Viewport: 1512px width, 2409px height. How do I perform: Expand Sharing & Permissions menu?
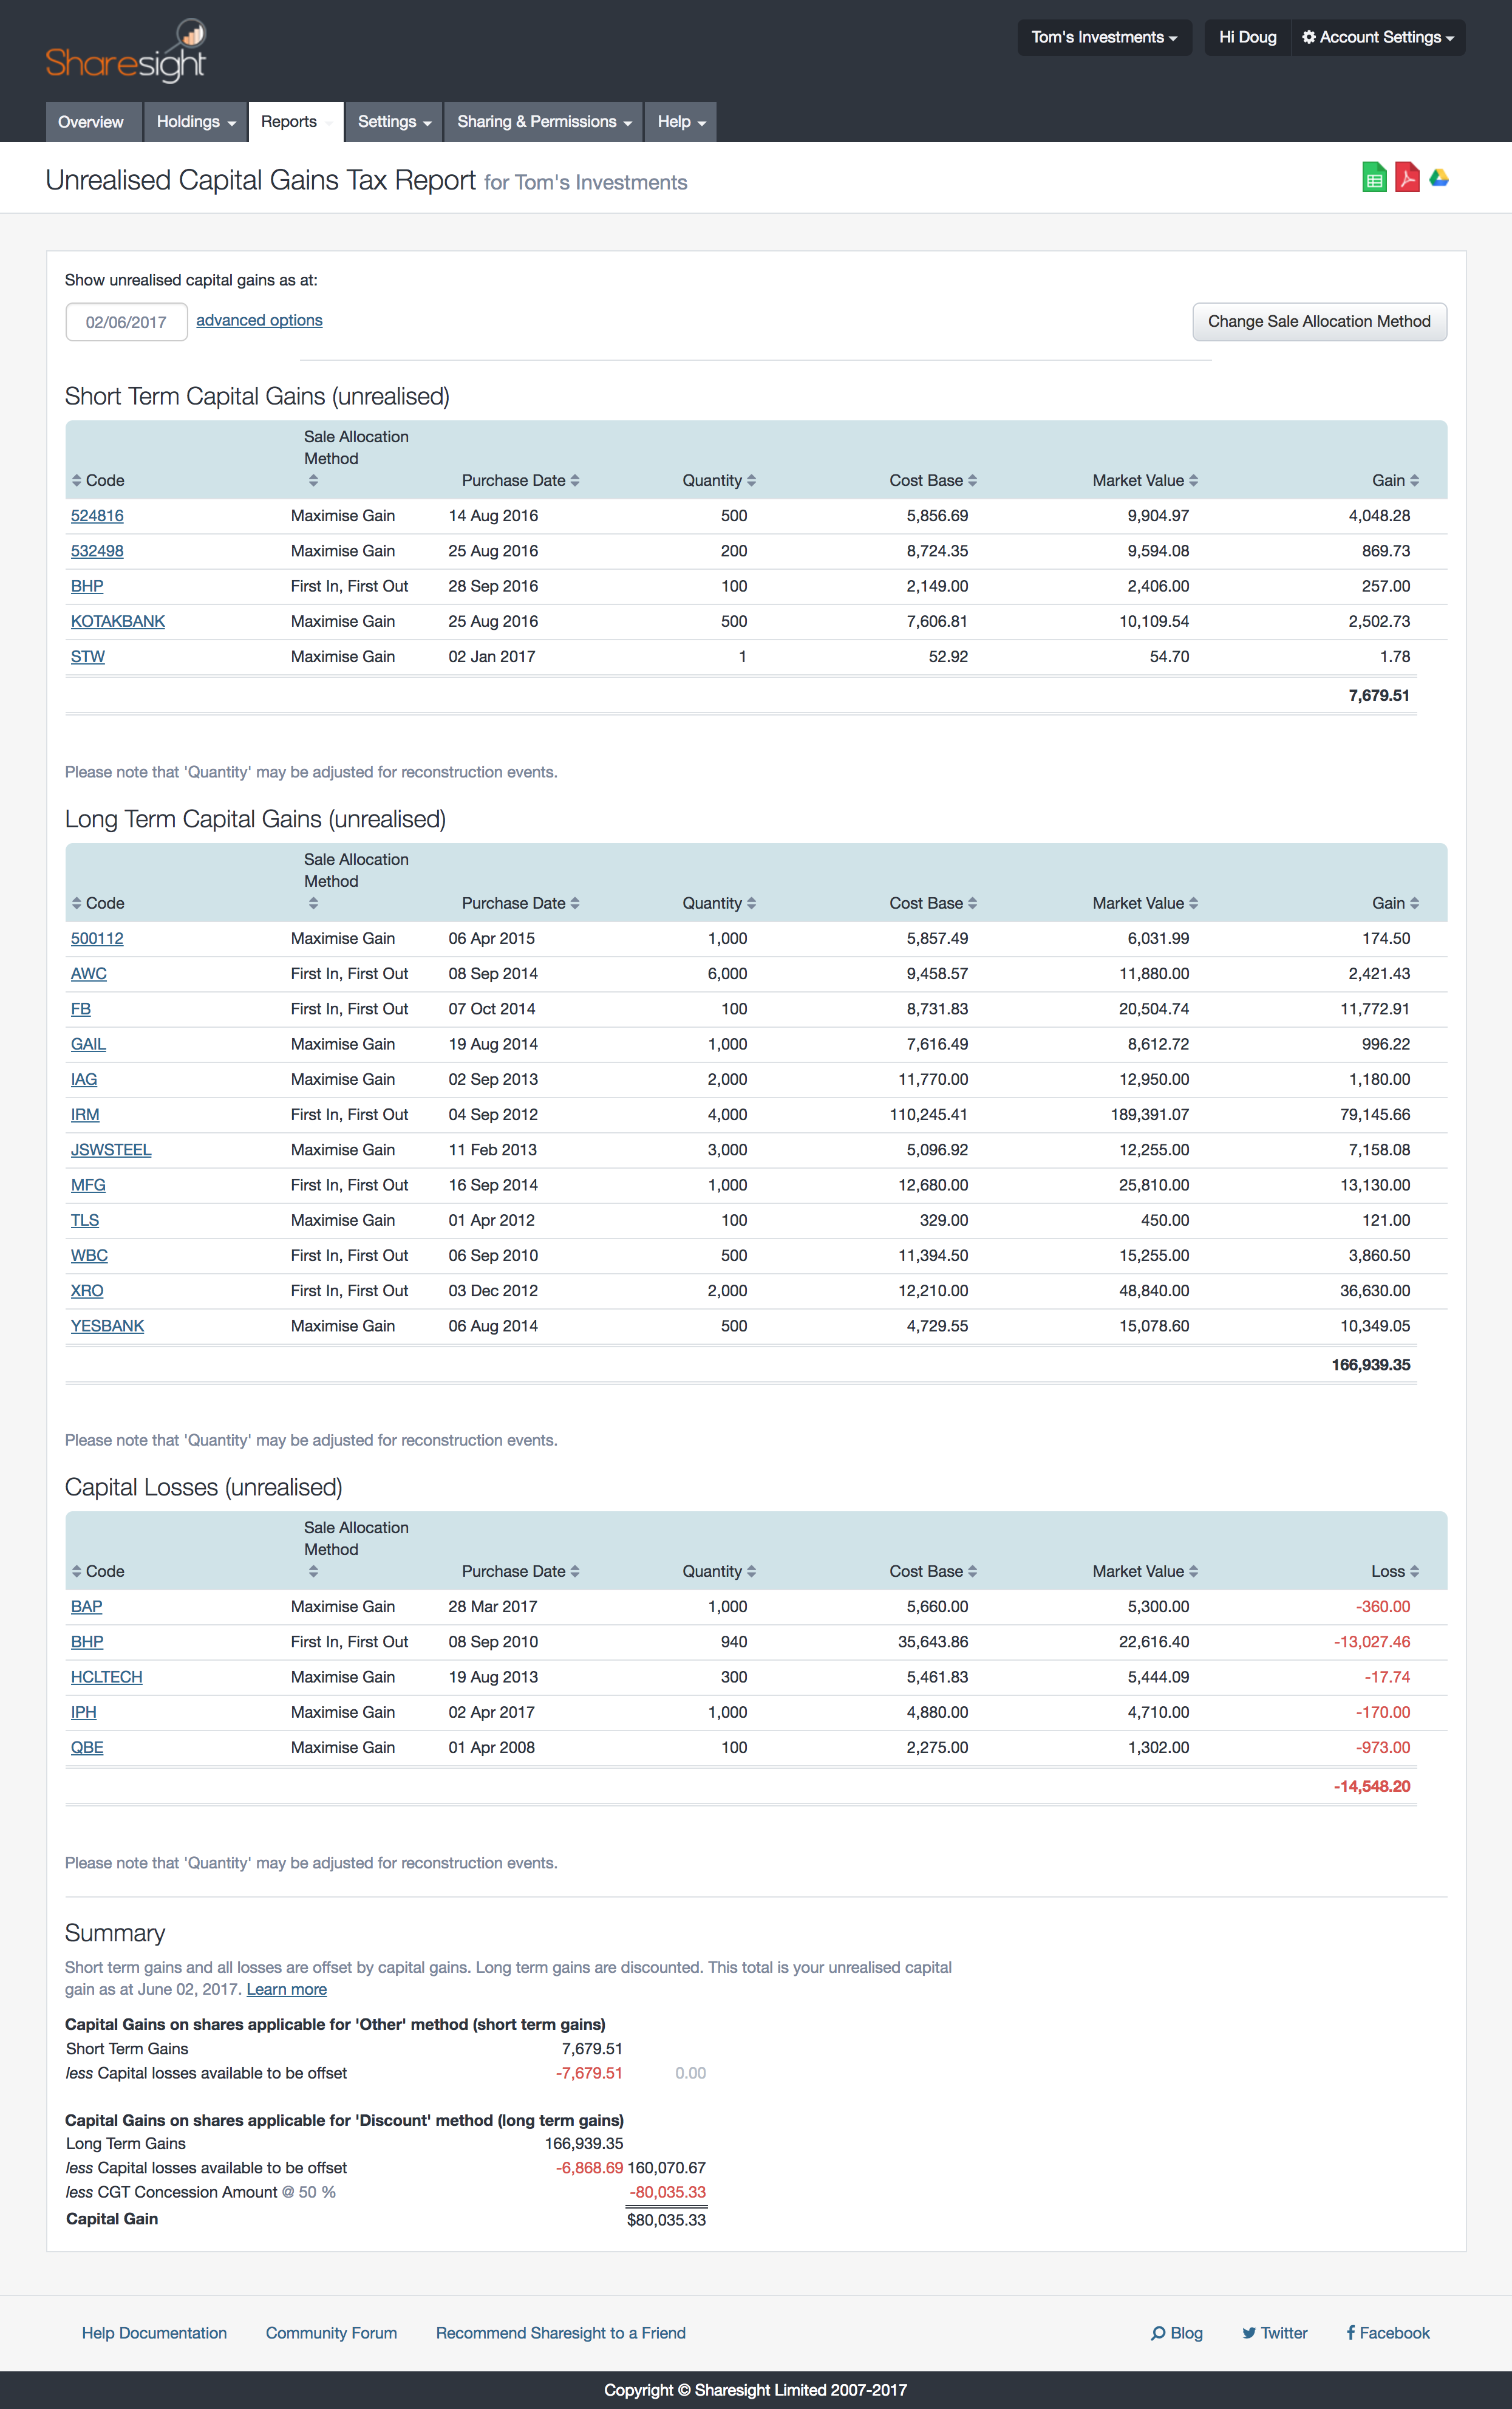coord(544,122)
